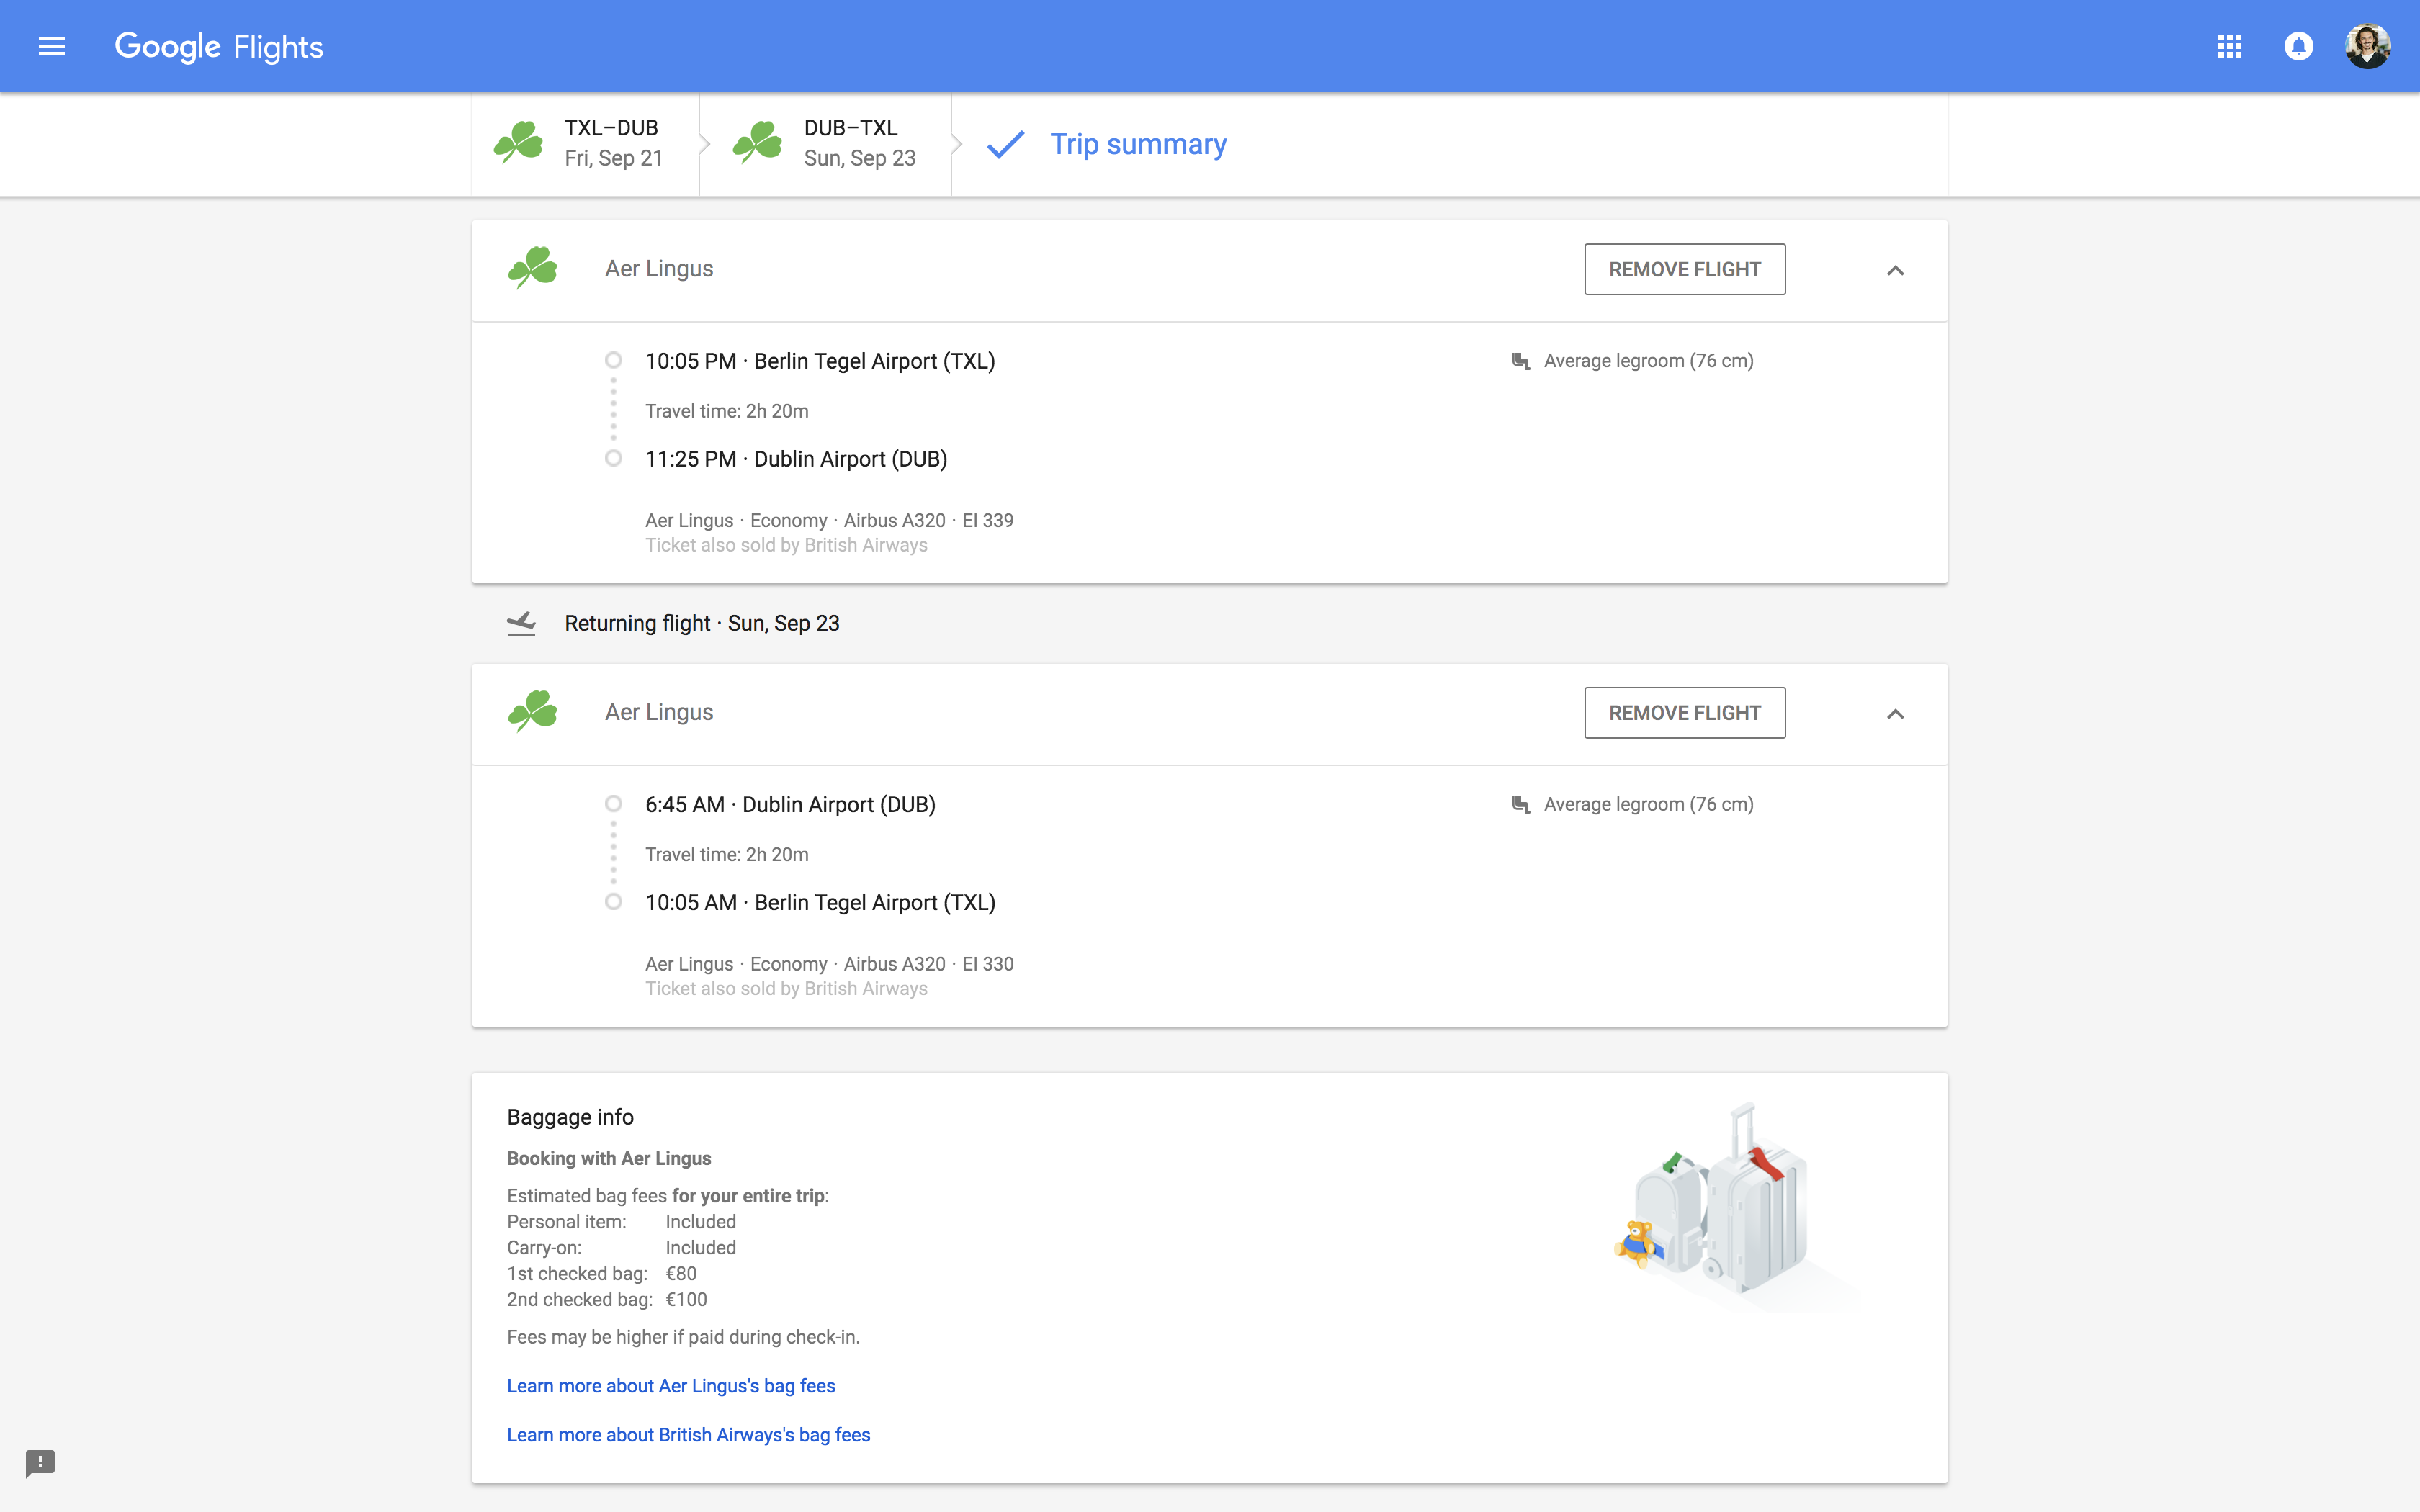Collapse the returning Aer Lingus flight details
This screenshot has height=1512, width=2420.
point(1896,713)
